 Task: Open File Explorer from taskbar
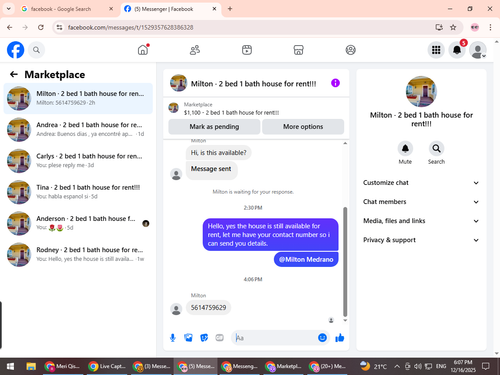pos(31,367)
